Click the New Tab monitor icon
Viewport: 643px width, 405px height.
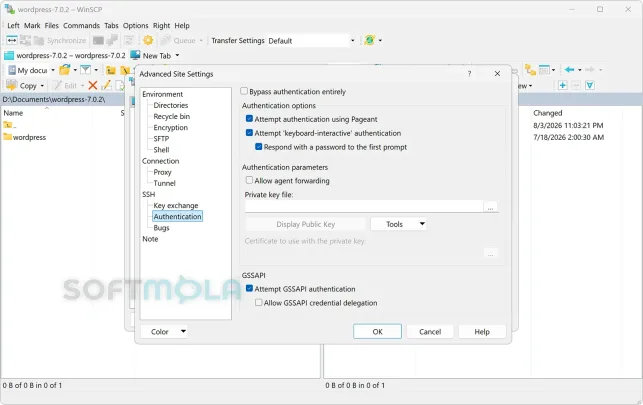click(135, 55)
